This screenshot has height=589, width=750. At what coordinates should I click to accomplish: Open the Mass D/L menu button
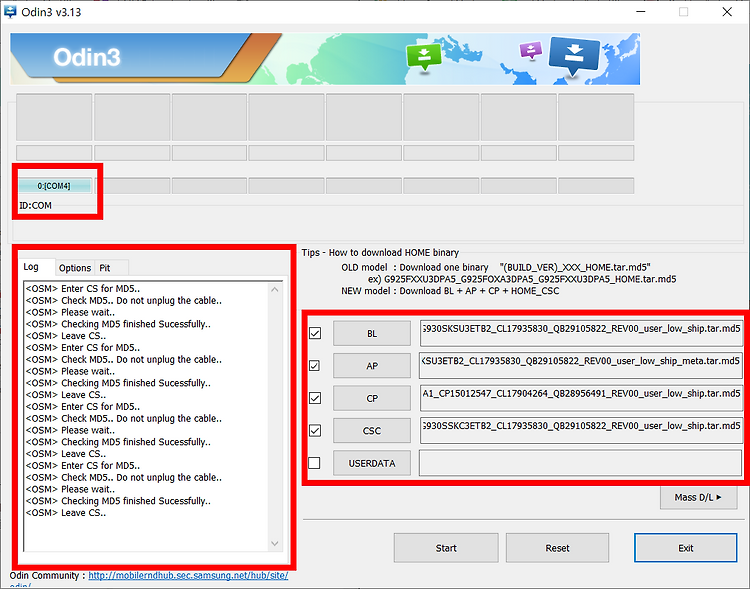tap(698, 498)
